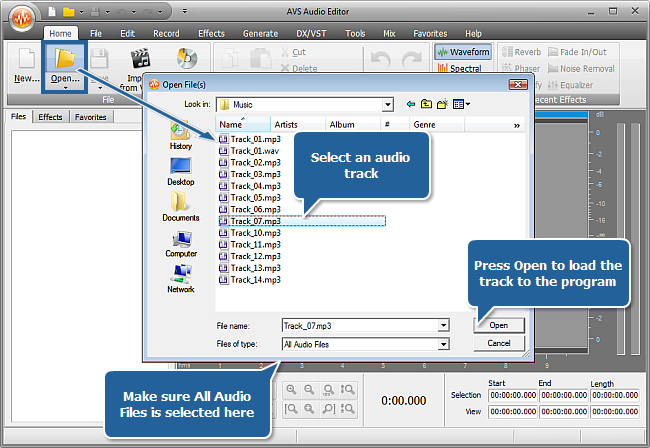The width and height of the screenshot is (650, 448).
Task: Click the Selection Start time field
Action: [x=513, y=395]
